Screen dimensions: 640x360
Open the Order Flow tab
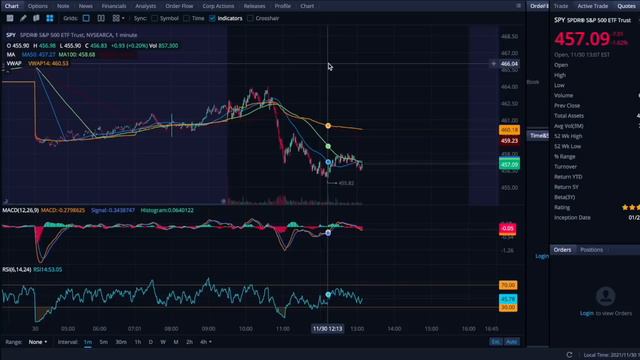pyautogui.click(x=179, y=6)
